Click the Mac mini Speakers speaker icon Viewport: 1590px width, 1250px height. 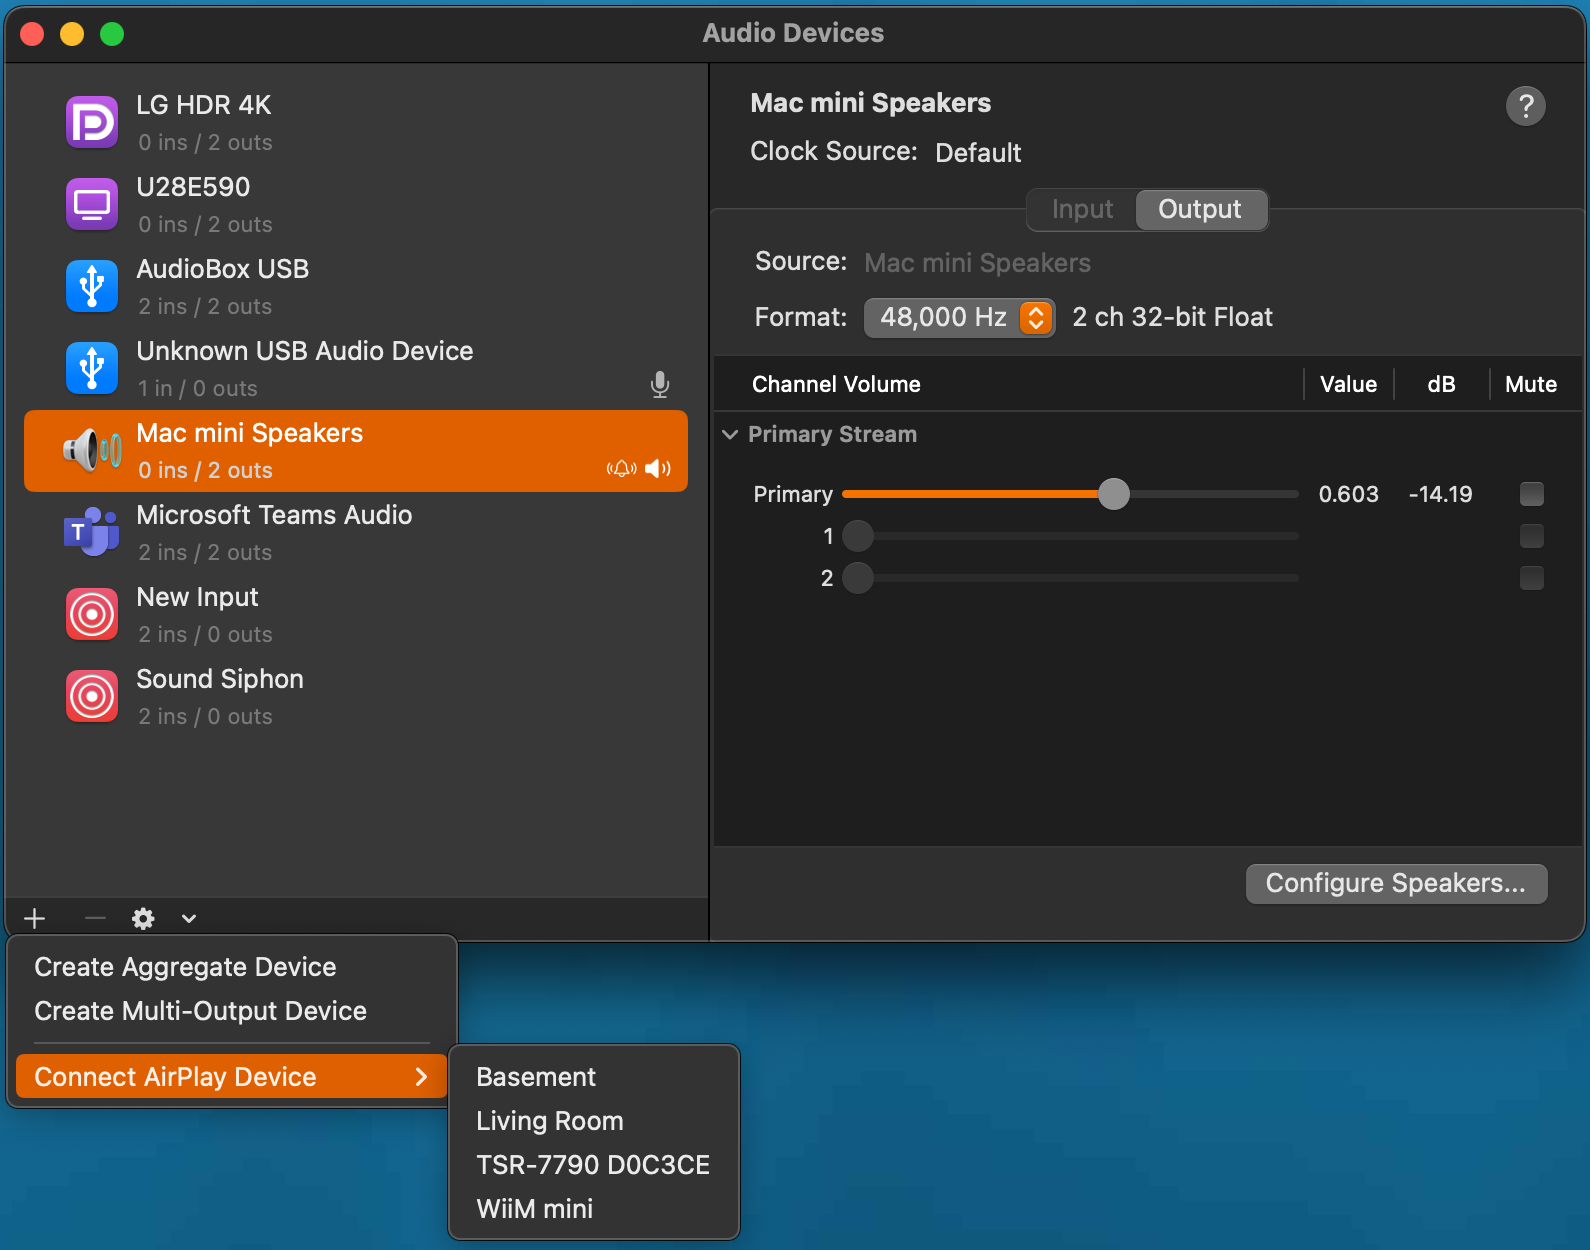92,450
